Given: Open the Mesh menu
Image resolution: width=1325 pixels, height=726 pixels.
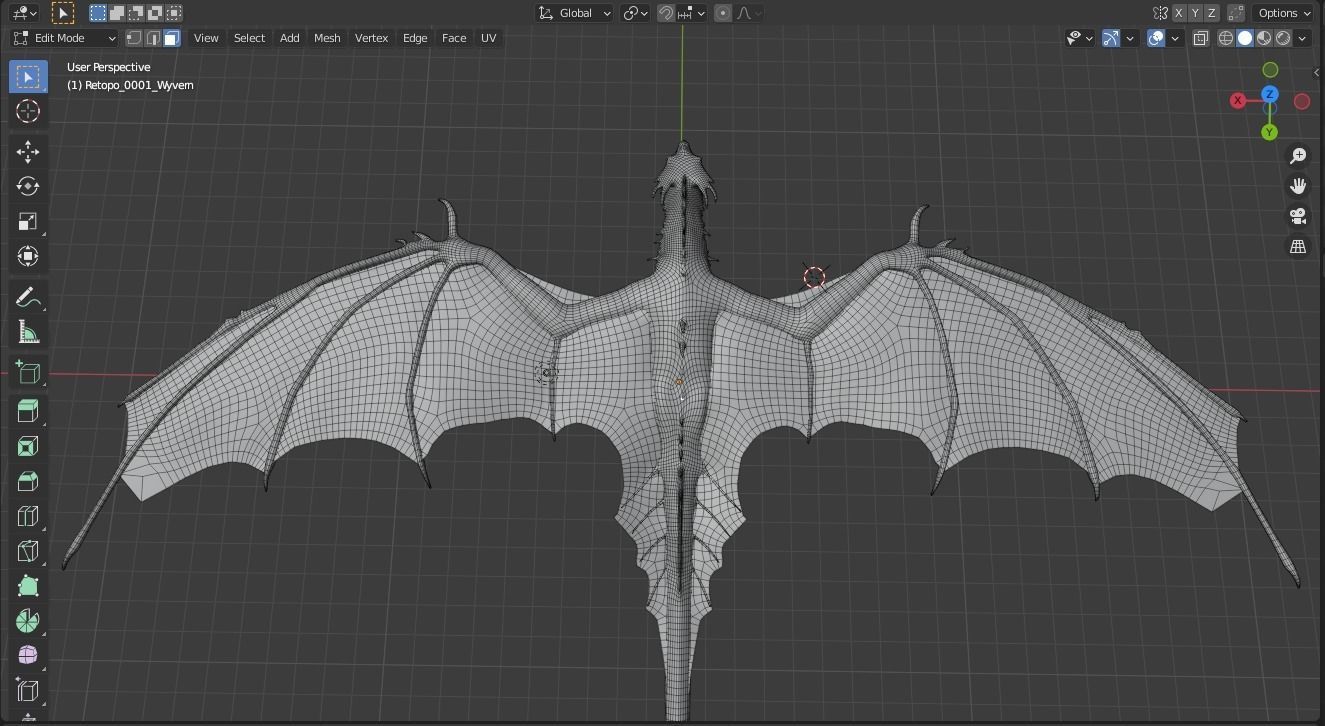Looking at the screenshot, I should point(327,38).
